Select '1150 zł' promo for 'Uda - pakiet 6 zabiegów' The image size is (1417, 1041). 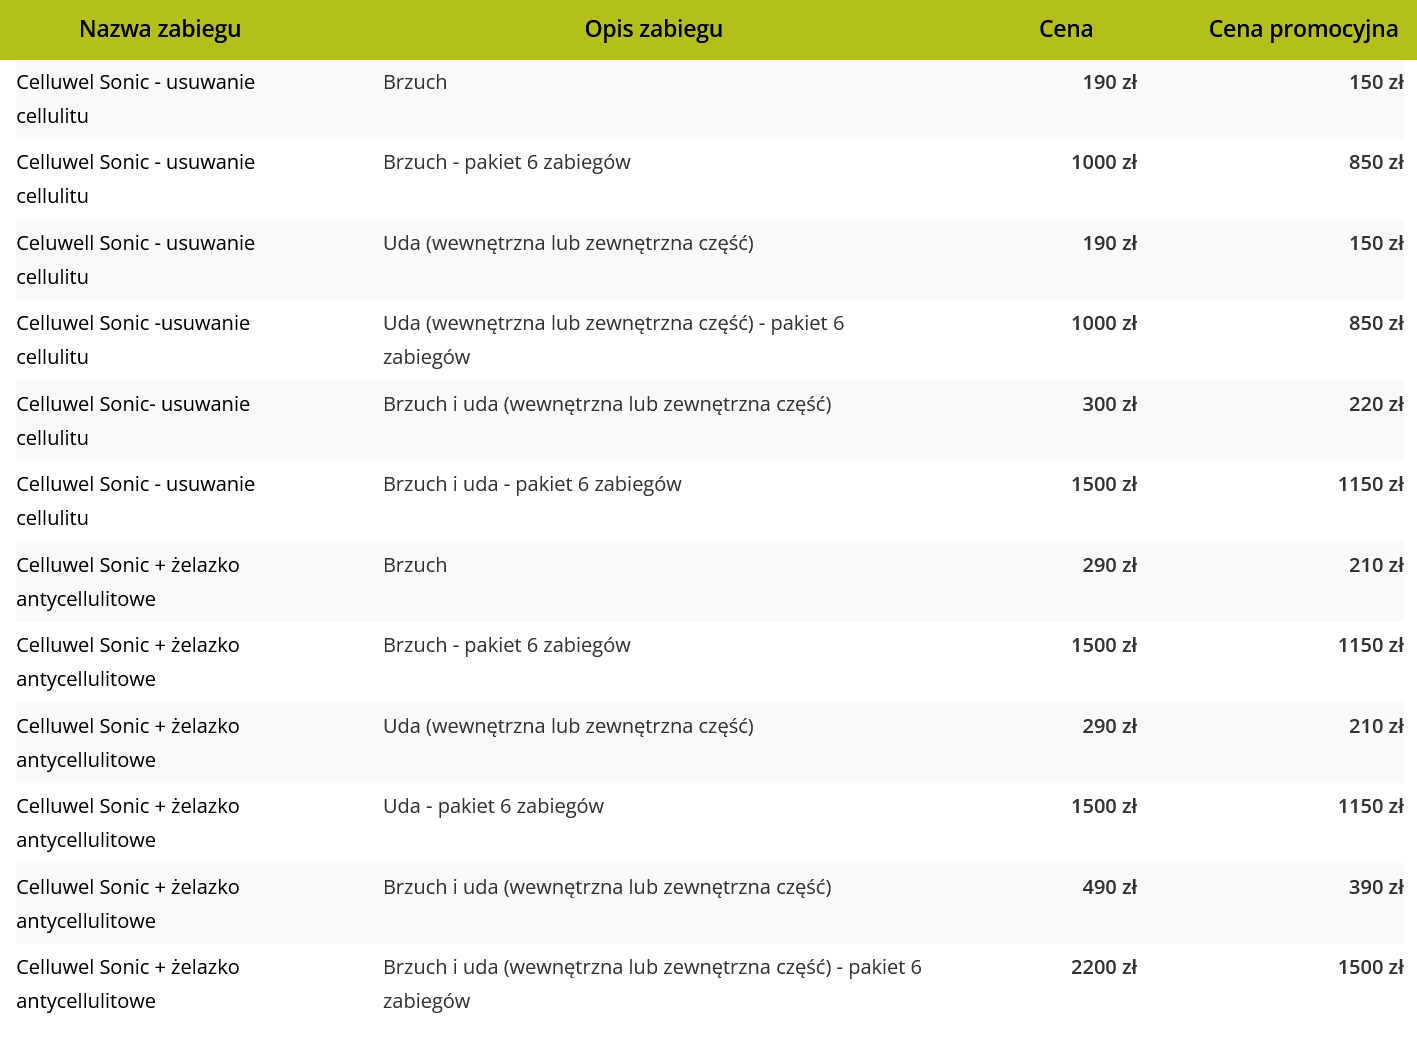pyautogui.click(x=1371, y=806)
